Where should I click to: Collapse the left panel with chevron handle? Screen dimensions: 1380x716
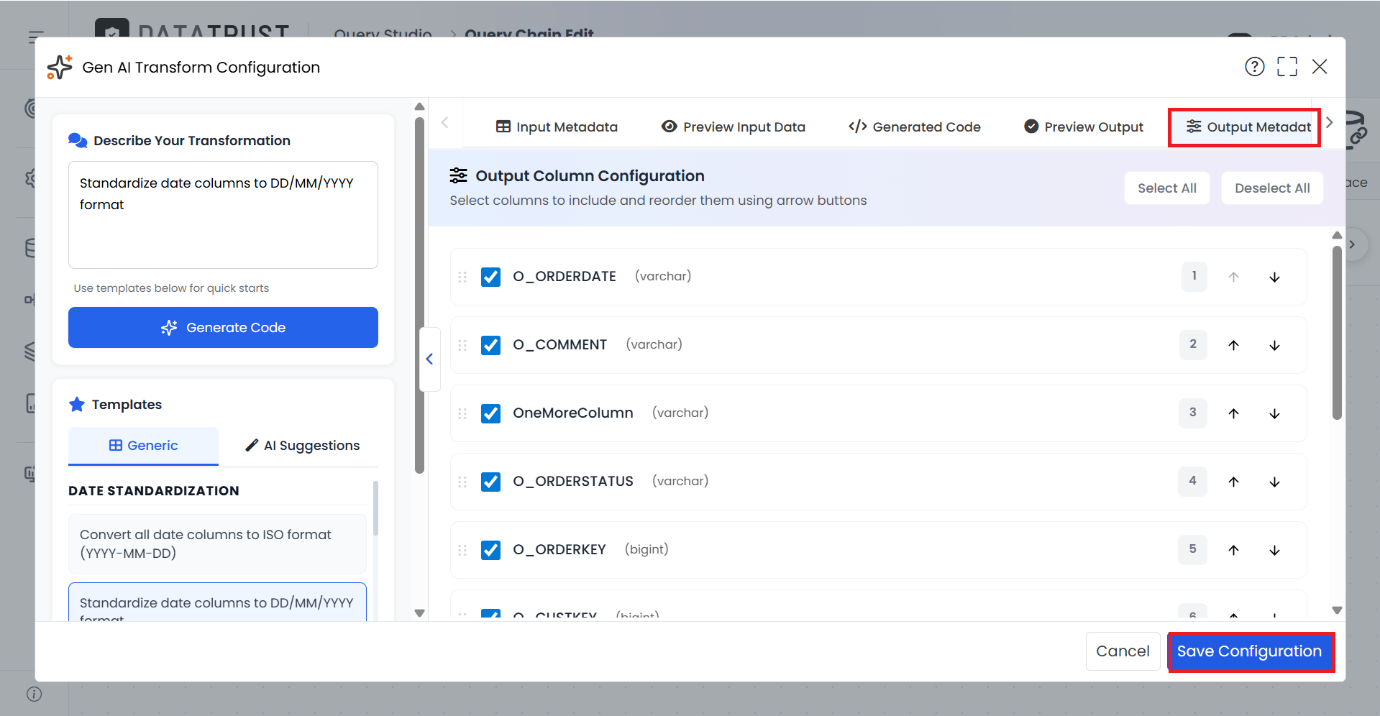point(429,359)
